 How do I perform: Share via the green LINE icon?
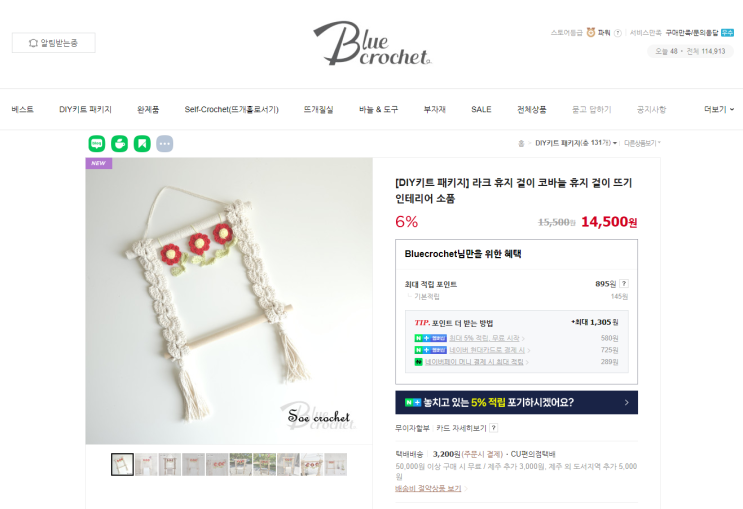click(x=97, y=144)
